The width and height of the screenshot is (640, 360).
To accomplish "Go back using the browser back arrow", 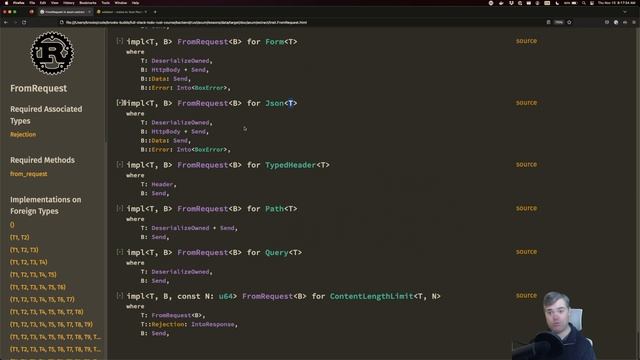I will point(6,22).
